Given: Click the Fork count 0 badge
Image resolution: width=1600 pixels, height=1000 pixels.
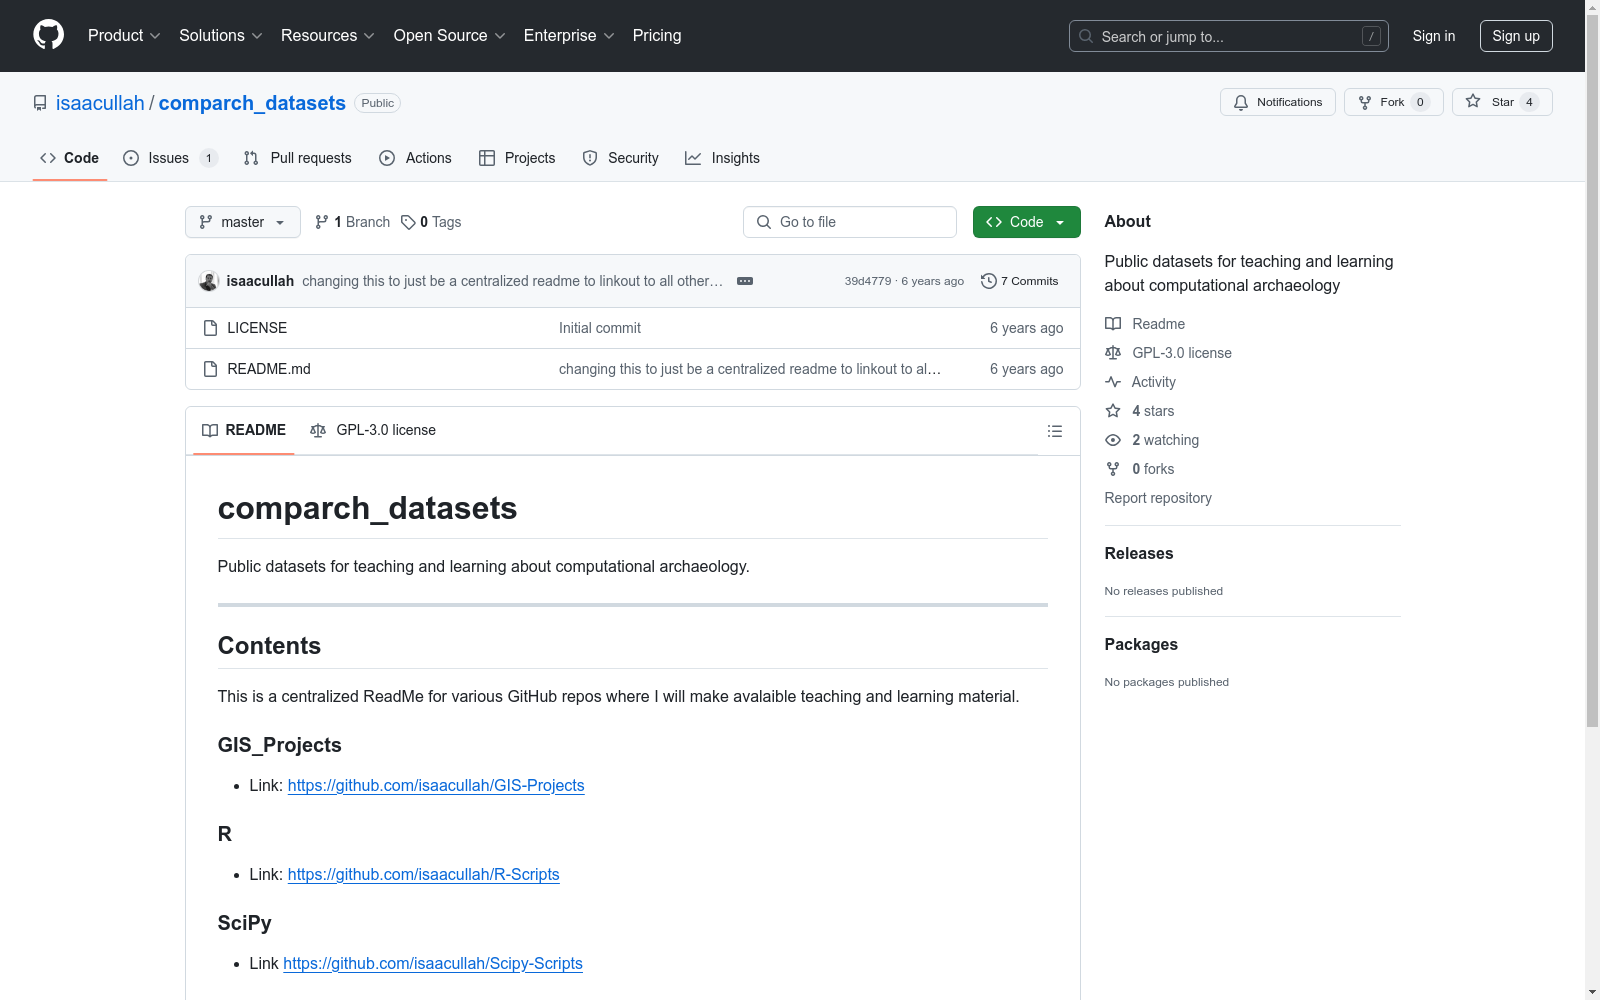Looking at the screenshot, I should [1420, 102].
